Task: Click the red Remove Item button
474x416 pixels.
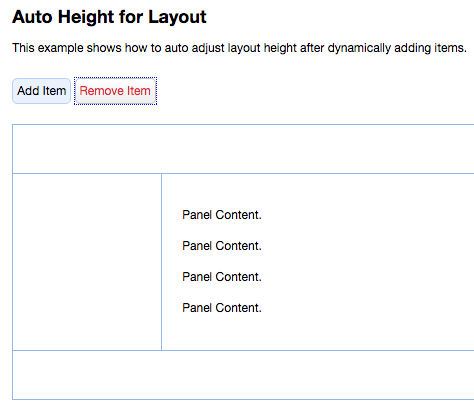Action: [115, 91]
